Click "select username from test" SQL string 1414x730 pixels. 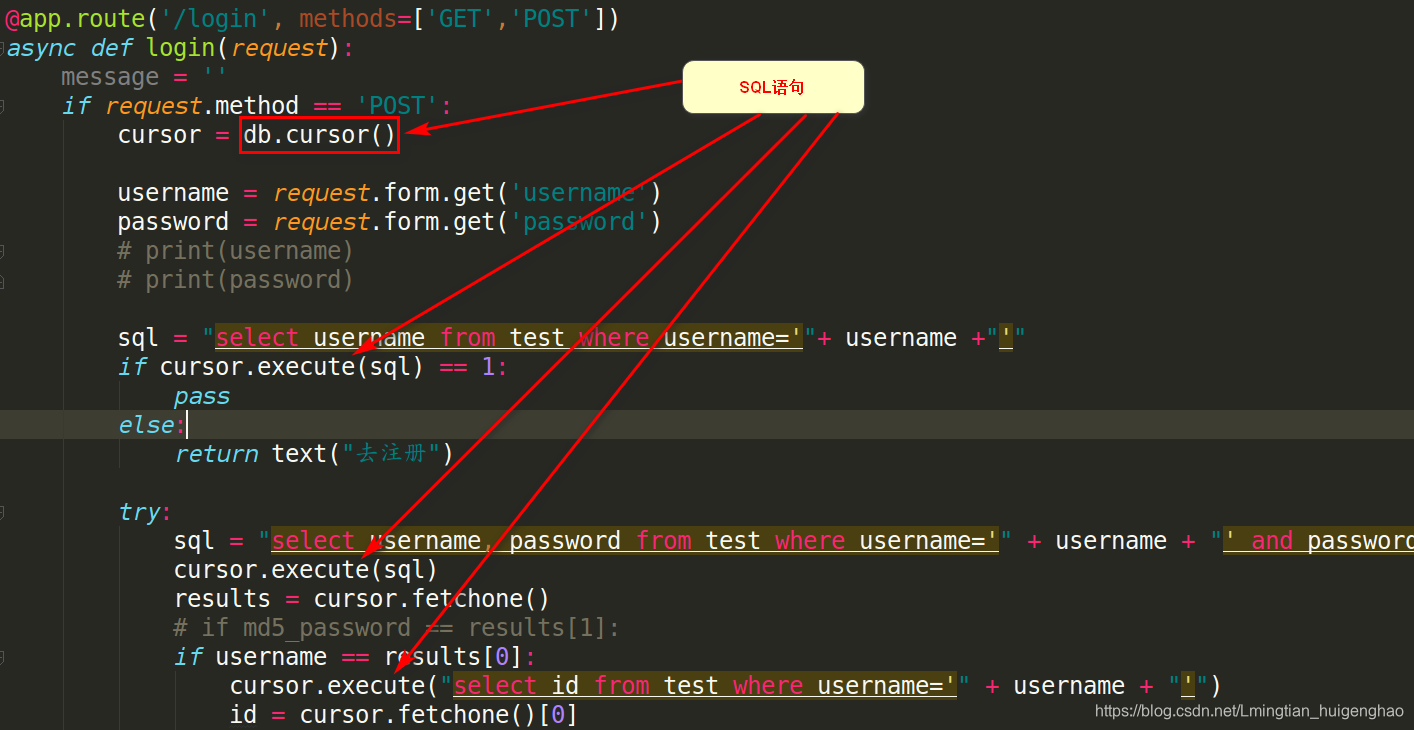pos(509,338)
